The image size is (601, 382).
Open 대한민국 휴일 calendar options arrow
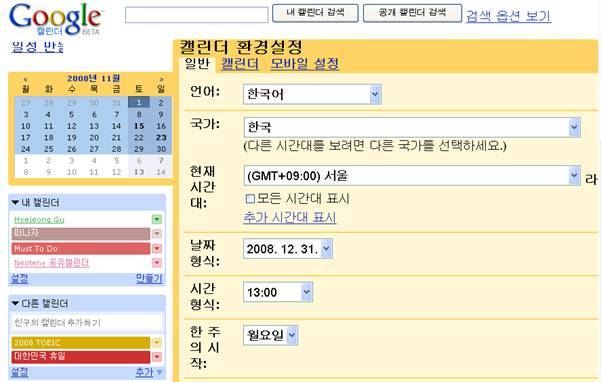tap(157, 357)
